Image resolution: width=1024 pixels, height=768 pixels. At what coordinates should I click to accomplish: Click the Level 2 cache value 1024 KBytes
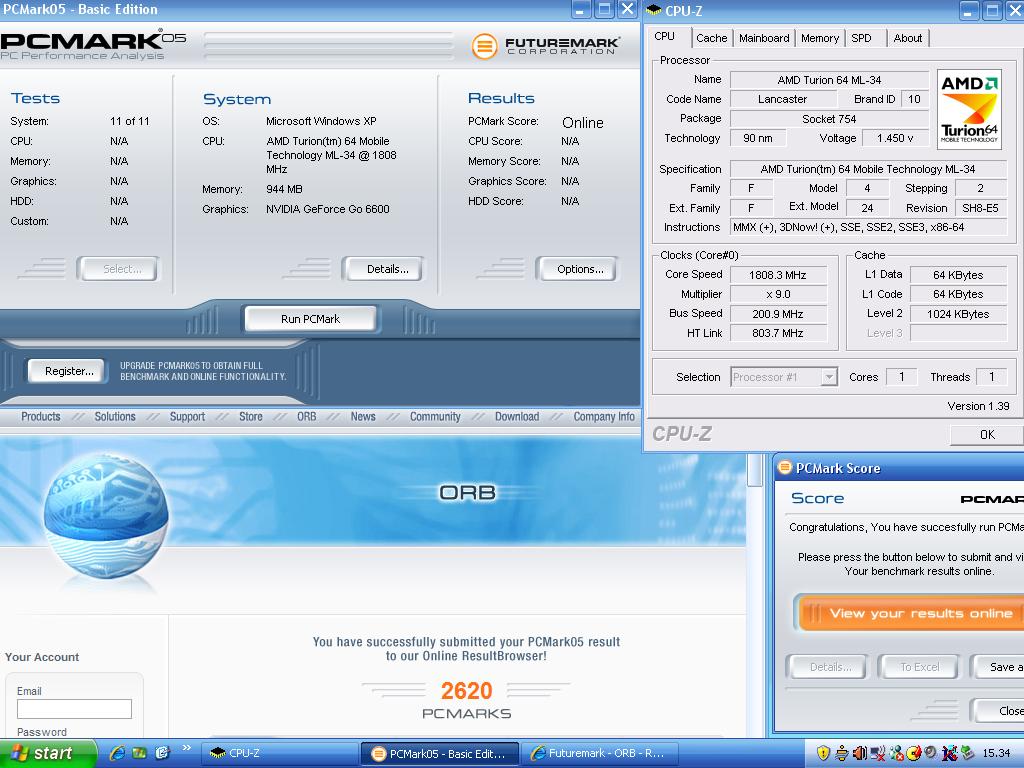pos(958,313)
